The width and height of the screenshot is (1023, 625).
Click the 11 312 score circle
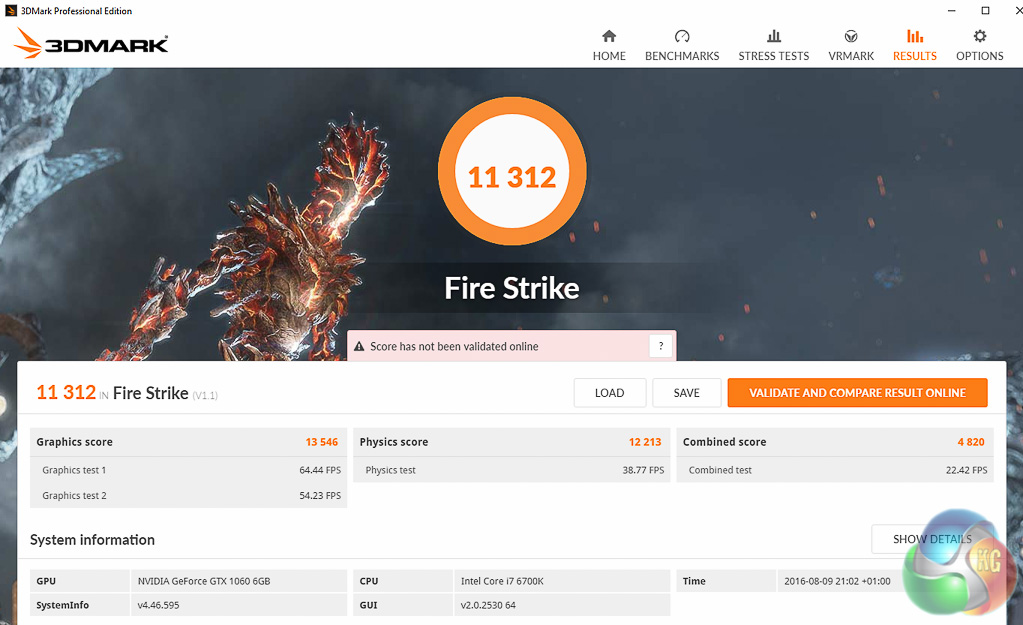pyautogui.click(x=512, y=171)
